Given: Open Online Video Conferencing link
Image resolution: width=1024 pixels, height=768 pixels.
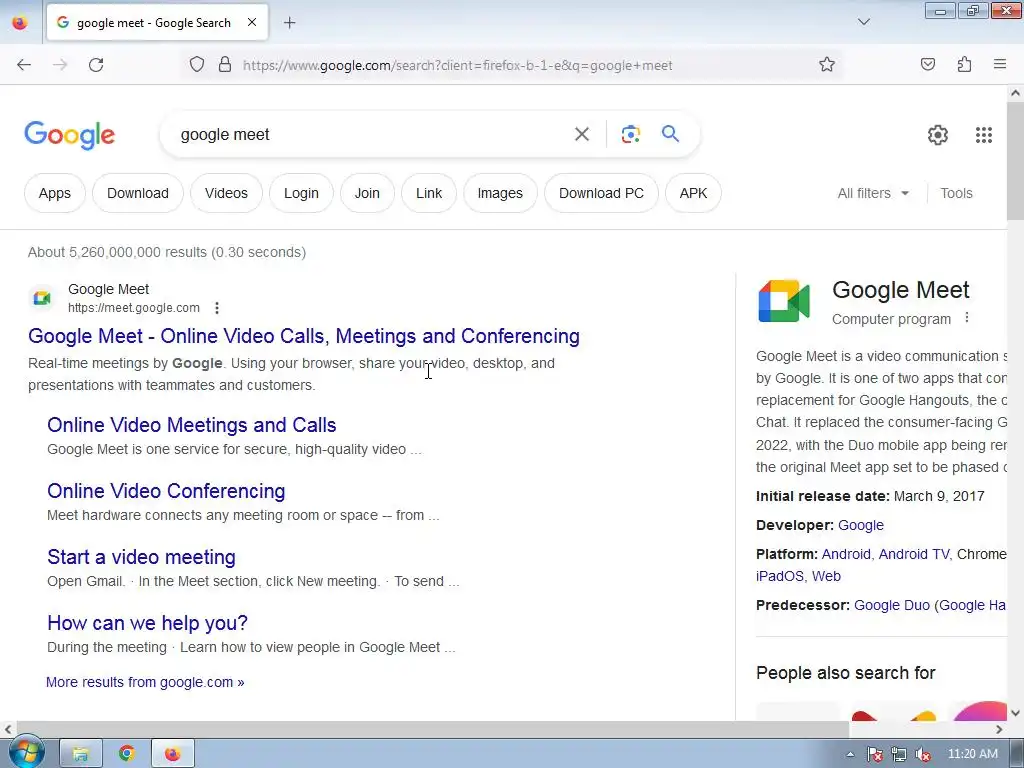Looking at the screenshot, I should [x=166, y=491].
